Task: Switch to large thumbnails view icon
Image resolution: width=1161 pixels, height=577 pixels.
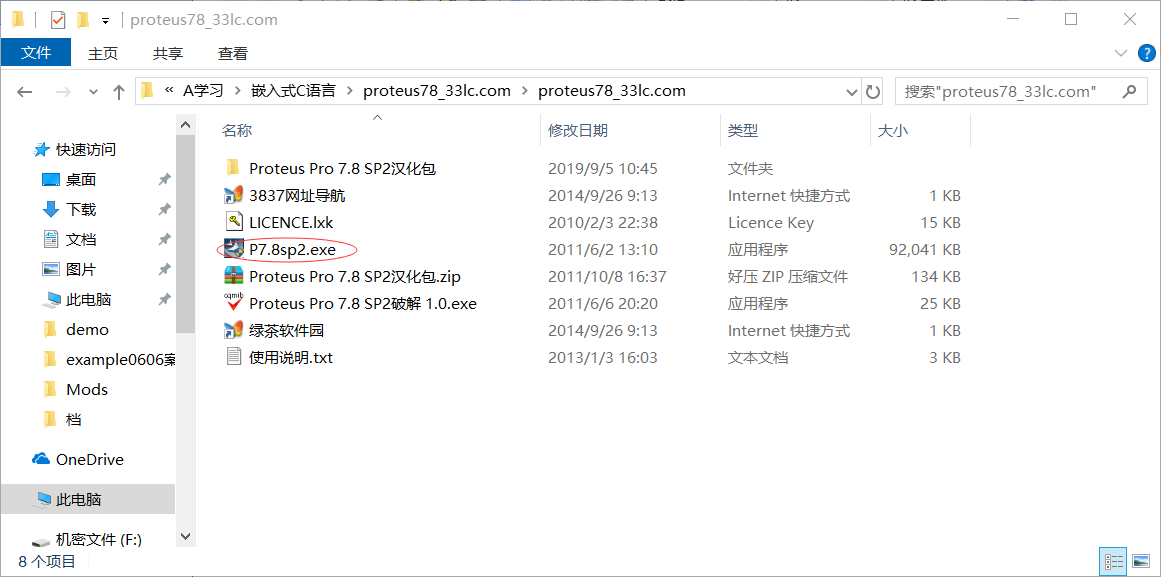Action: click(x=1140, y=561)
